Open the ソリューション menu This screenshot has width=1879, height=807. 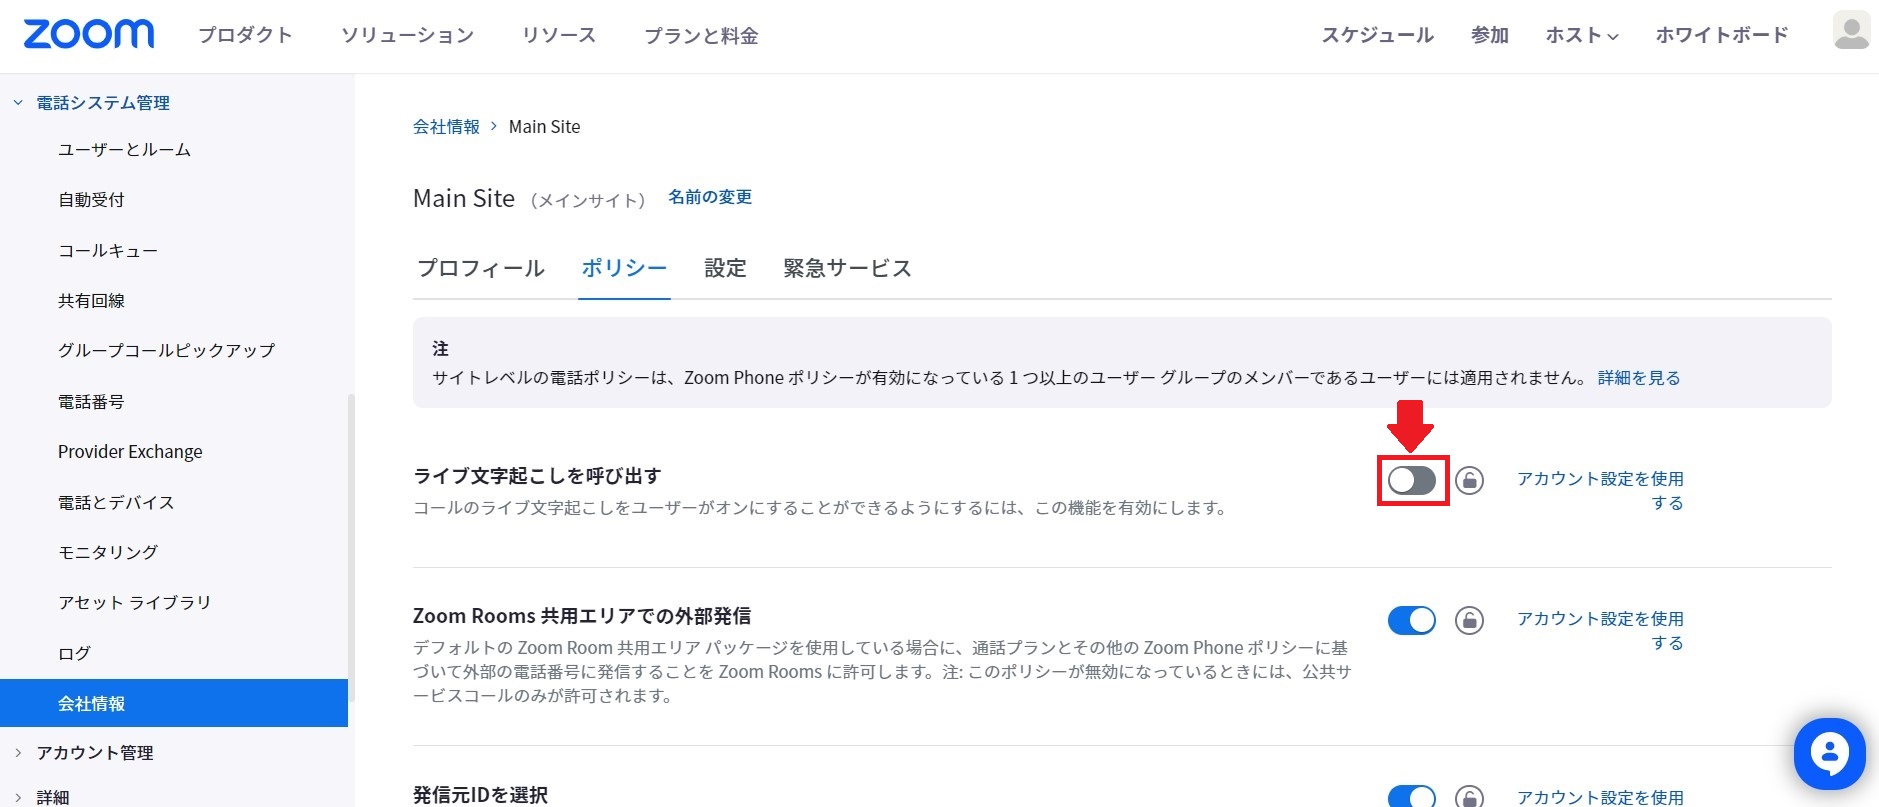click(x=407, y=35)
